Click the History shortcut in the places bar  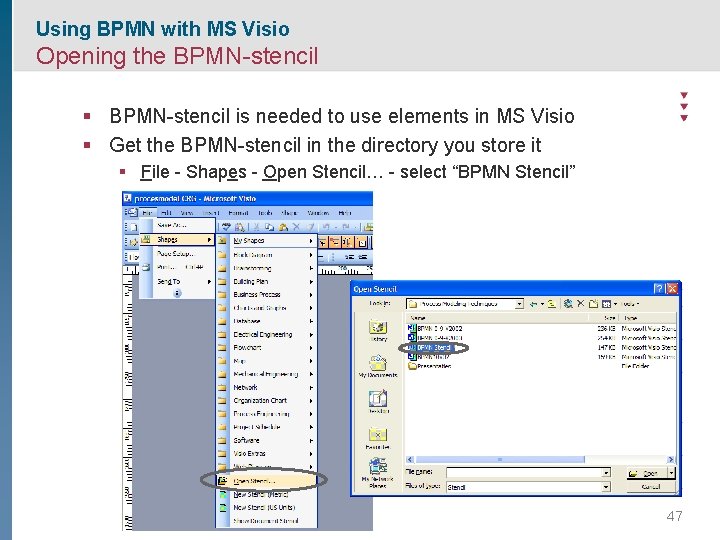378,331
